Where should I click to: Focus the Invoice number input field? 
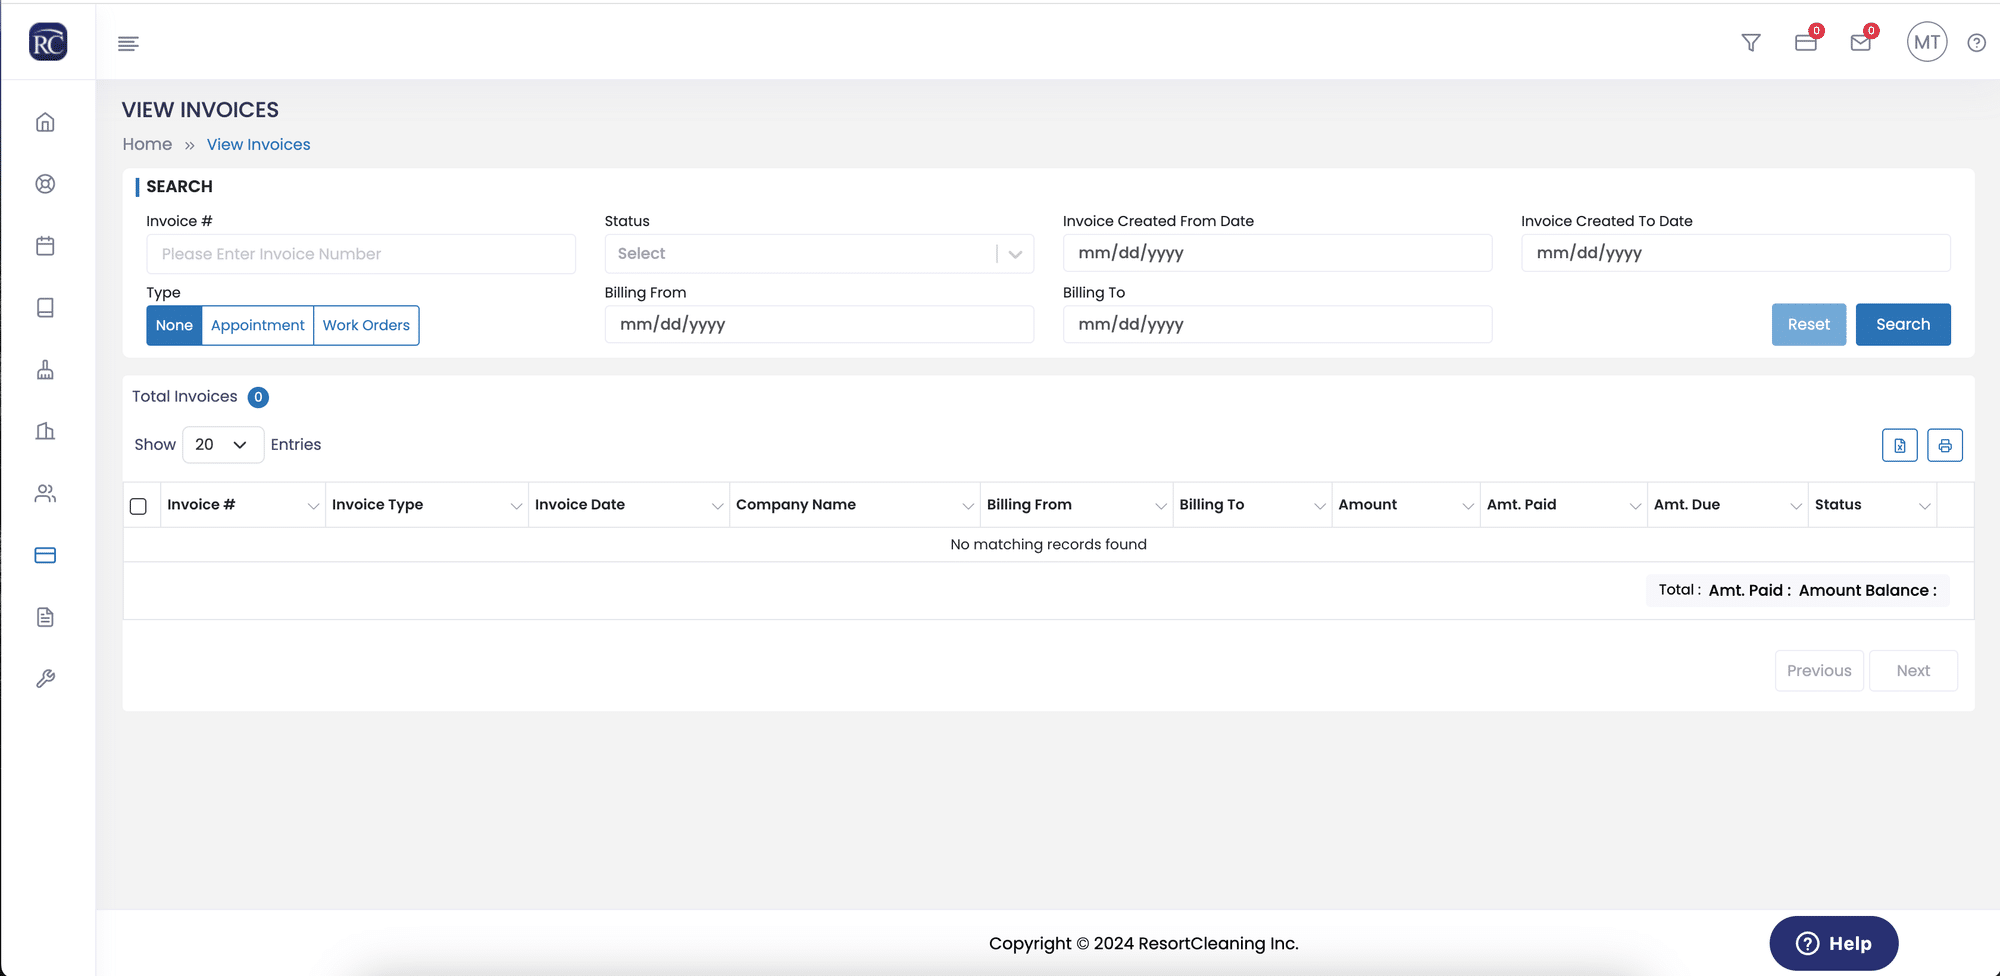(361, 254)
